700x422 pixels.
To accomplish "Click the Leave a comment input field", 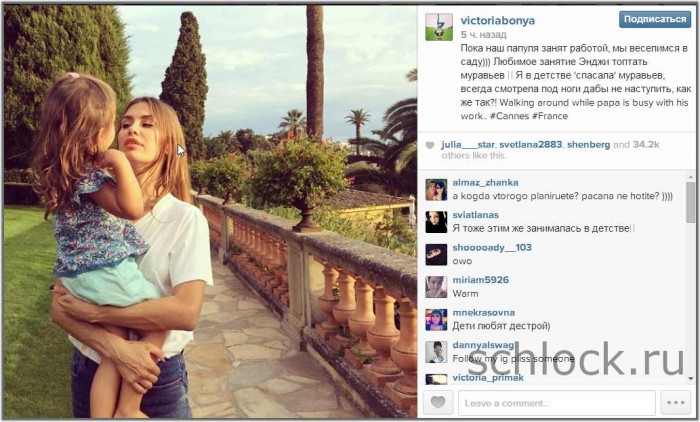I will pos(557,403).
